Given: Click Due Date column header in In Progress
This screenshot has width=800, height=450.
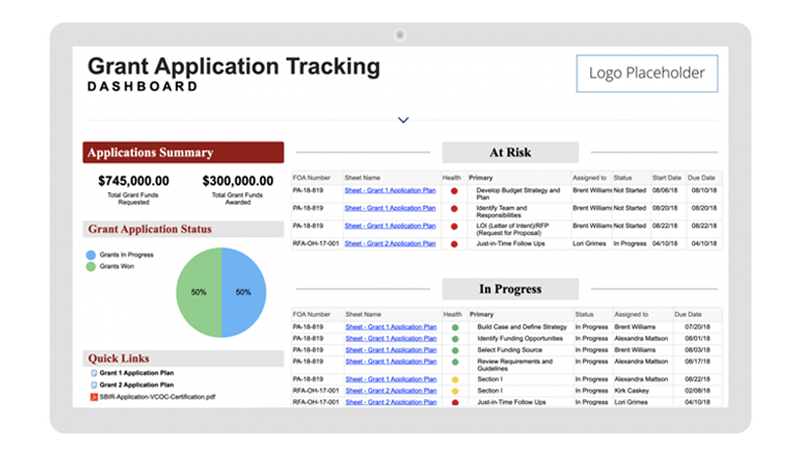Looking at the screenshot, I should [689, 314].
